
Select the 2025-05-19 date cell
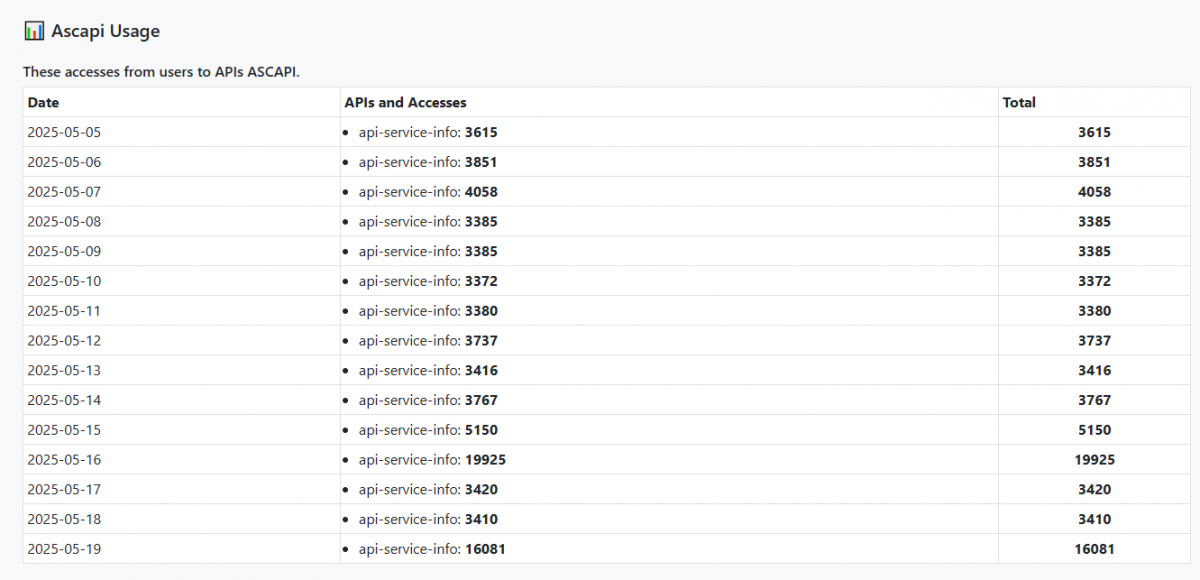[64, 549]
